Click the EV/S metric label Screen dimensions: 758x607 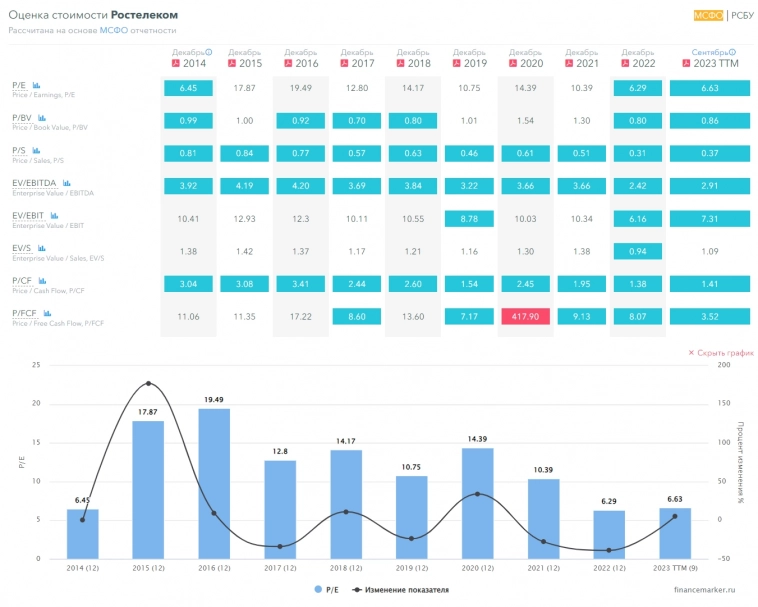point(21,247)
